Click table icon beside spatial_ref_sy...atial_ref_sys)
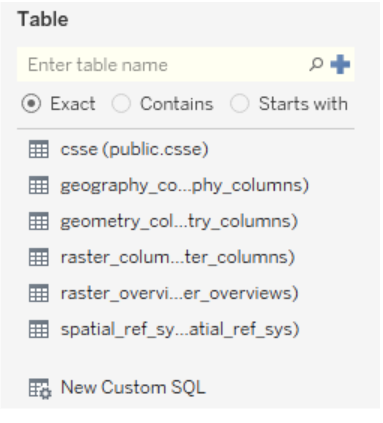 [39, 329]
